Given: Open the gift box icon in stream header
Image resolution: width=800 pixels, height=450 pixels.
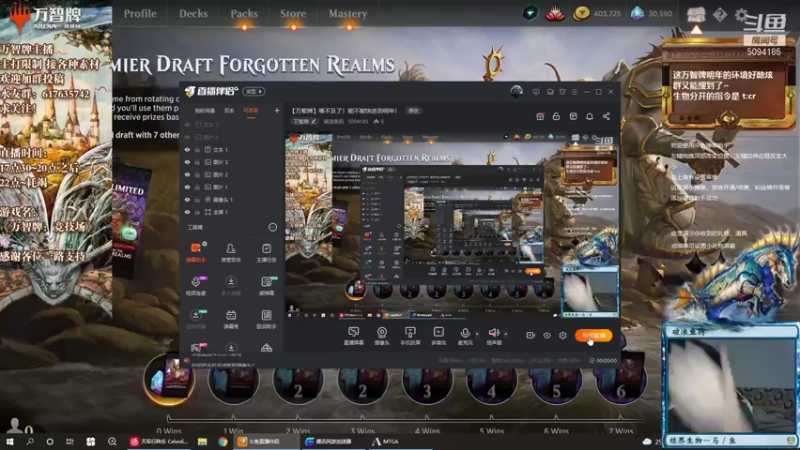Looking at the screenshot, I should (x=540, y=116).
